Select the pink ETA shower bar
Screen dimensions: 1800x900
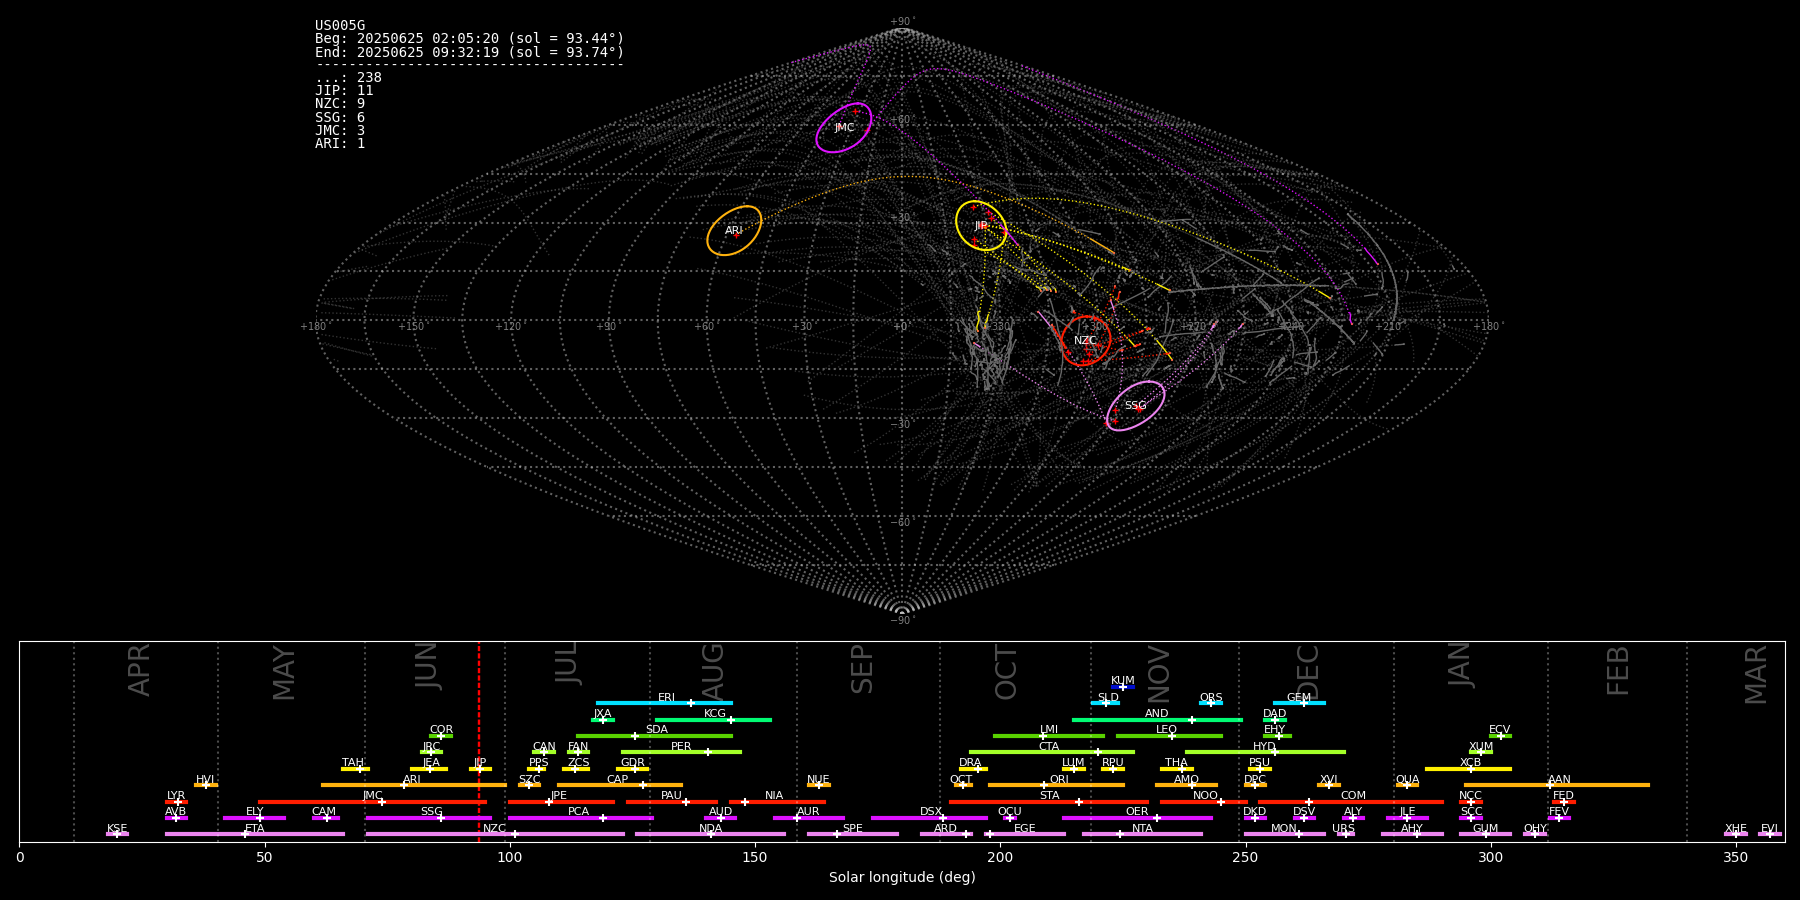(255, 834)
